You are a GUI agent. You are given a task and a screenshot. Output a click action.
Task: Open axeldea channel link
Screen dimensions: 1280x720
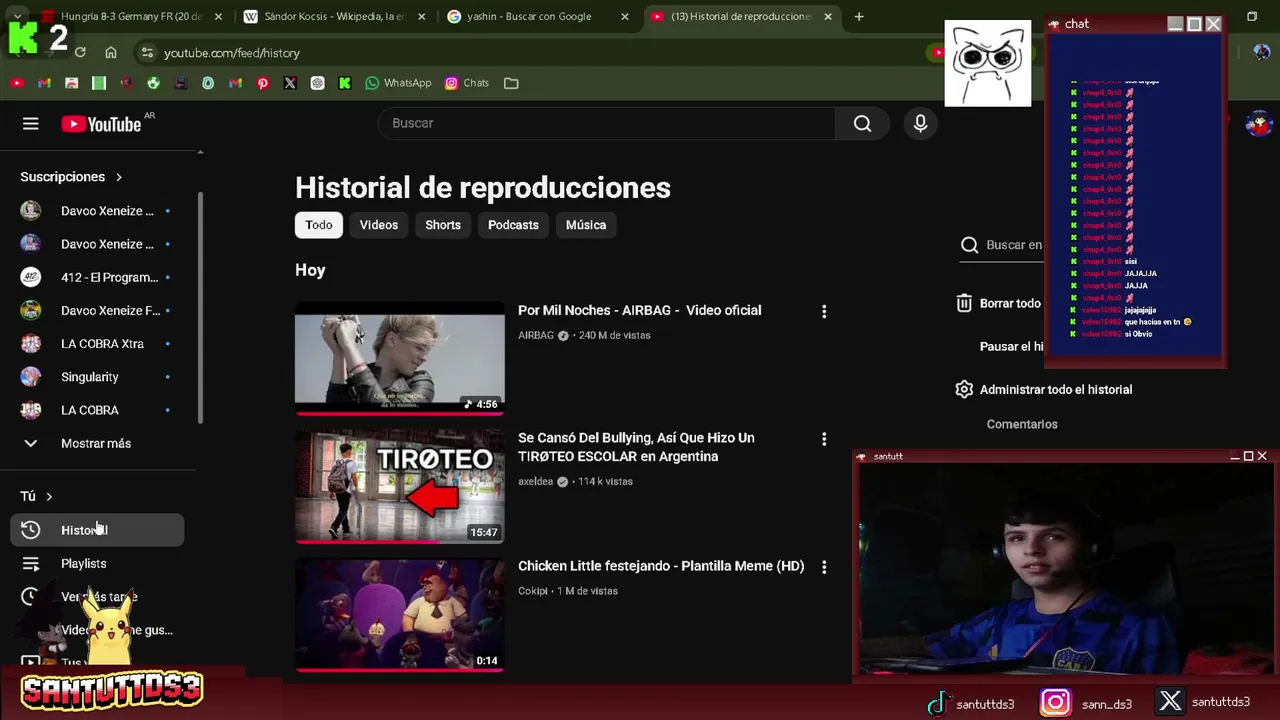pyautogui.click(x=535, y=481)
